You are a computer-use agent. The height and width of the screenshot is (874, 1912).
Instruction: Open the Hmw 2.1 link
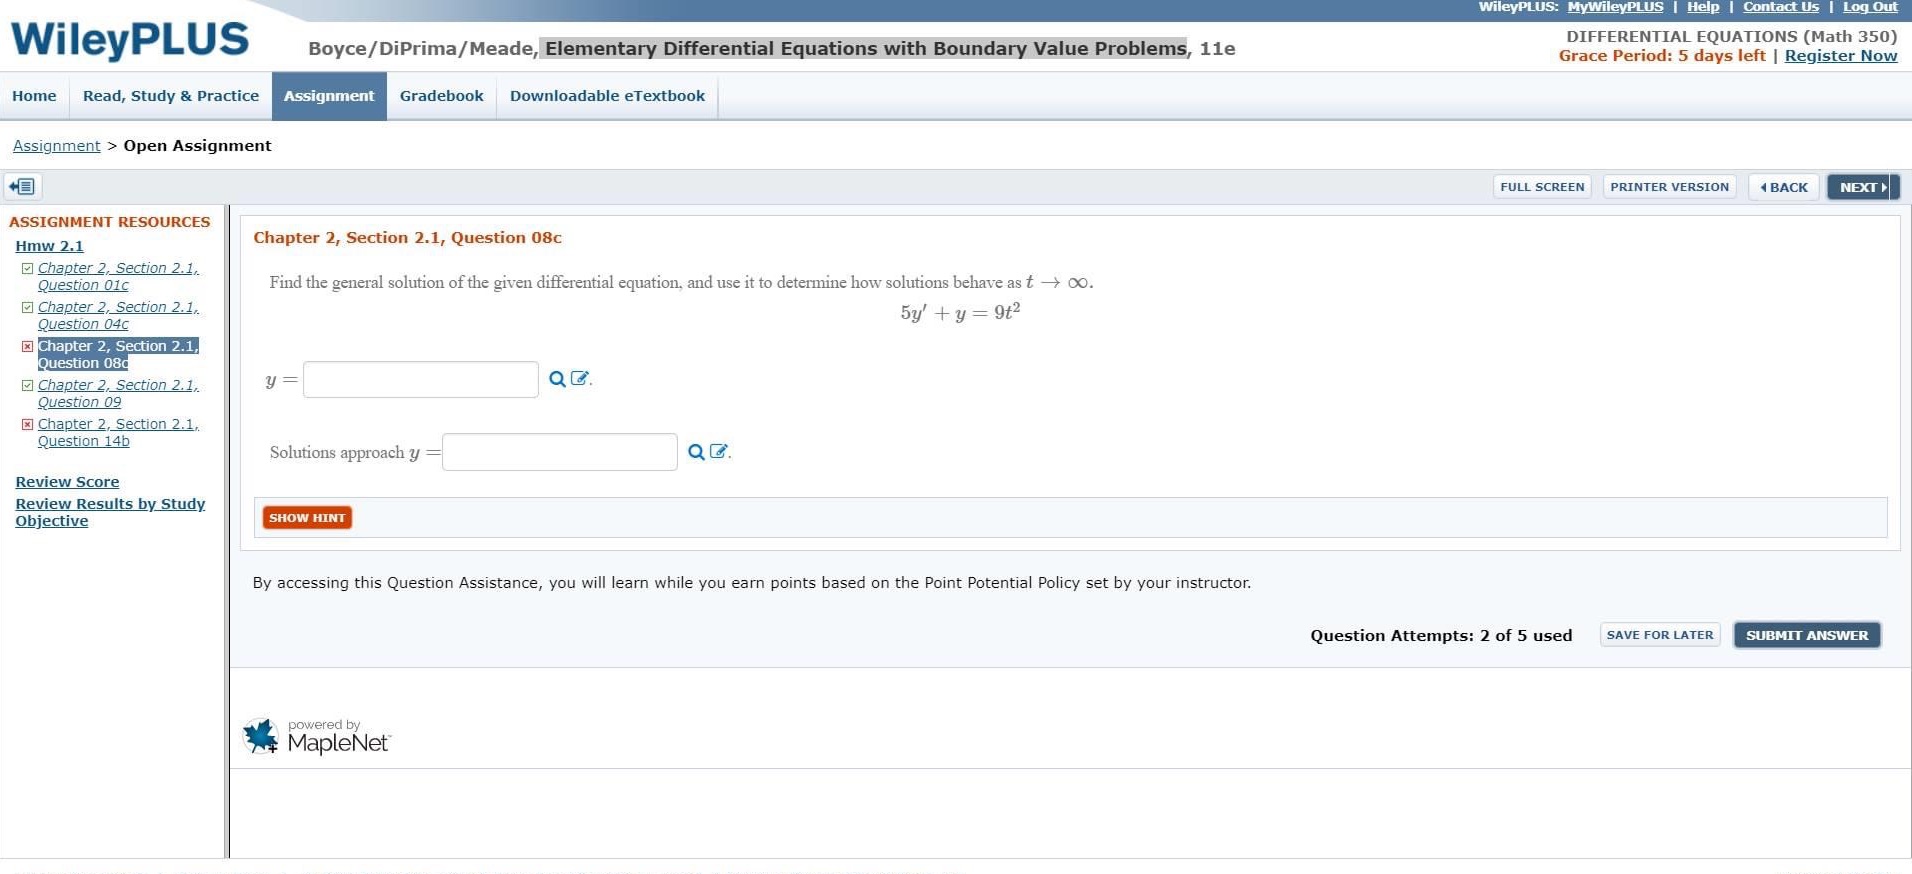click(x=50, y=246)
